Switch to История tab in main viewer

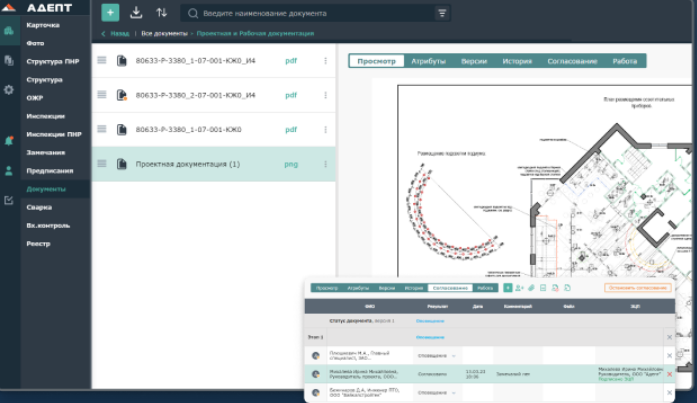point(517,61)
